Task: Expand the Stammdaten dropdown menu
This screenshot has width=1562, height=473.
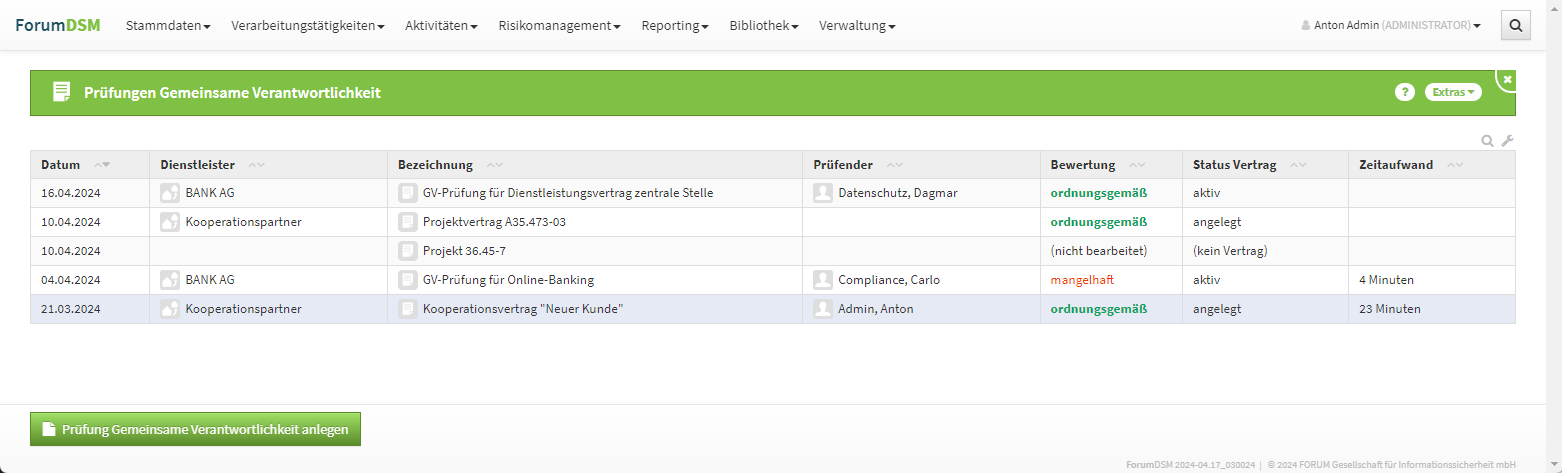Action: [x=167, y=25]
